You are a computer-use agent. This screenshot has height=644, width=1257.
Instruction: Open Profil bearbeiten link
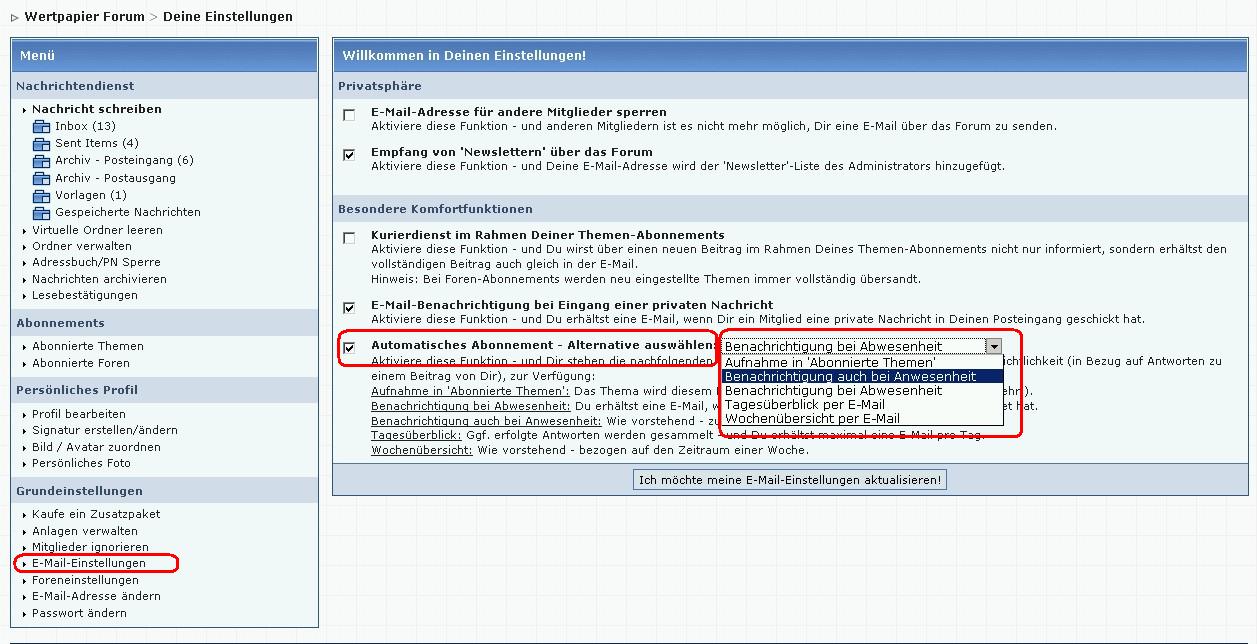click(x=79, y=414)
